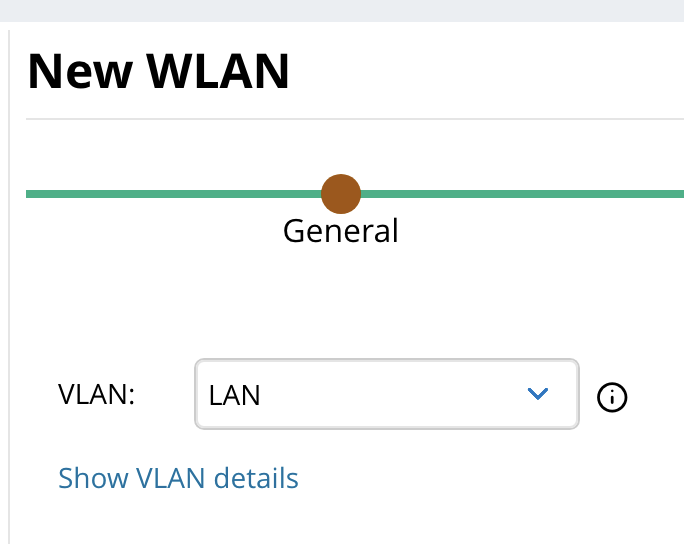
Task: Open the VLAN dropdown
Action: tap(386, 394)
